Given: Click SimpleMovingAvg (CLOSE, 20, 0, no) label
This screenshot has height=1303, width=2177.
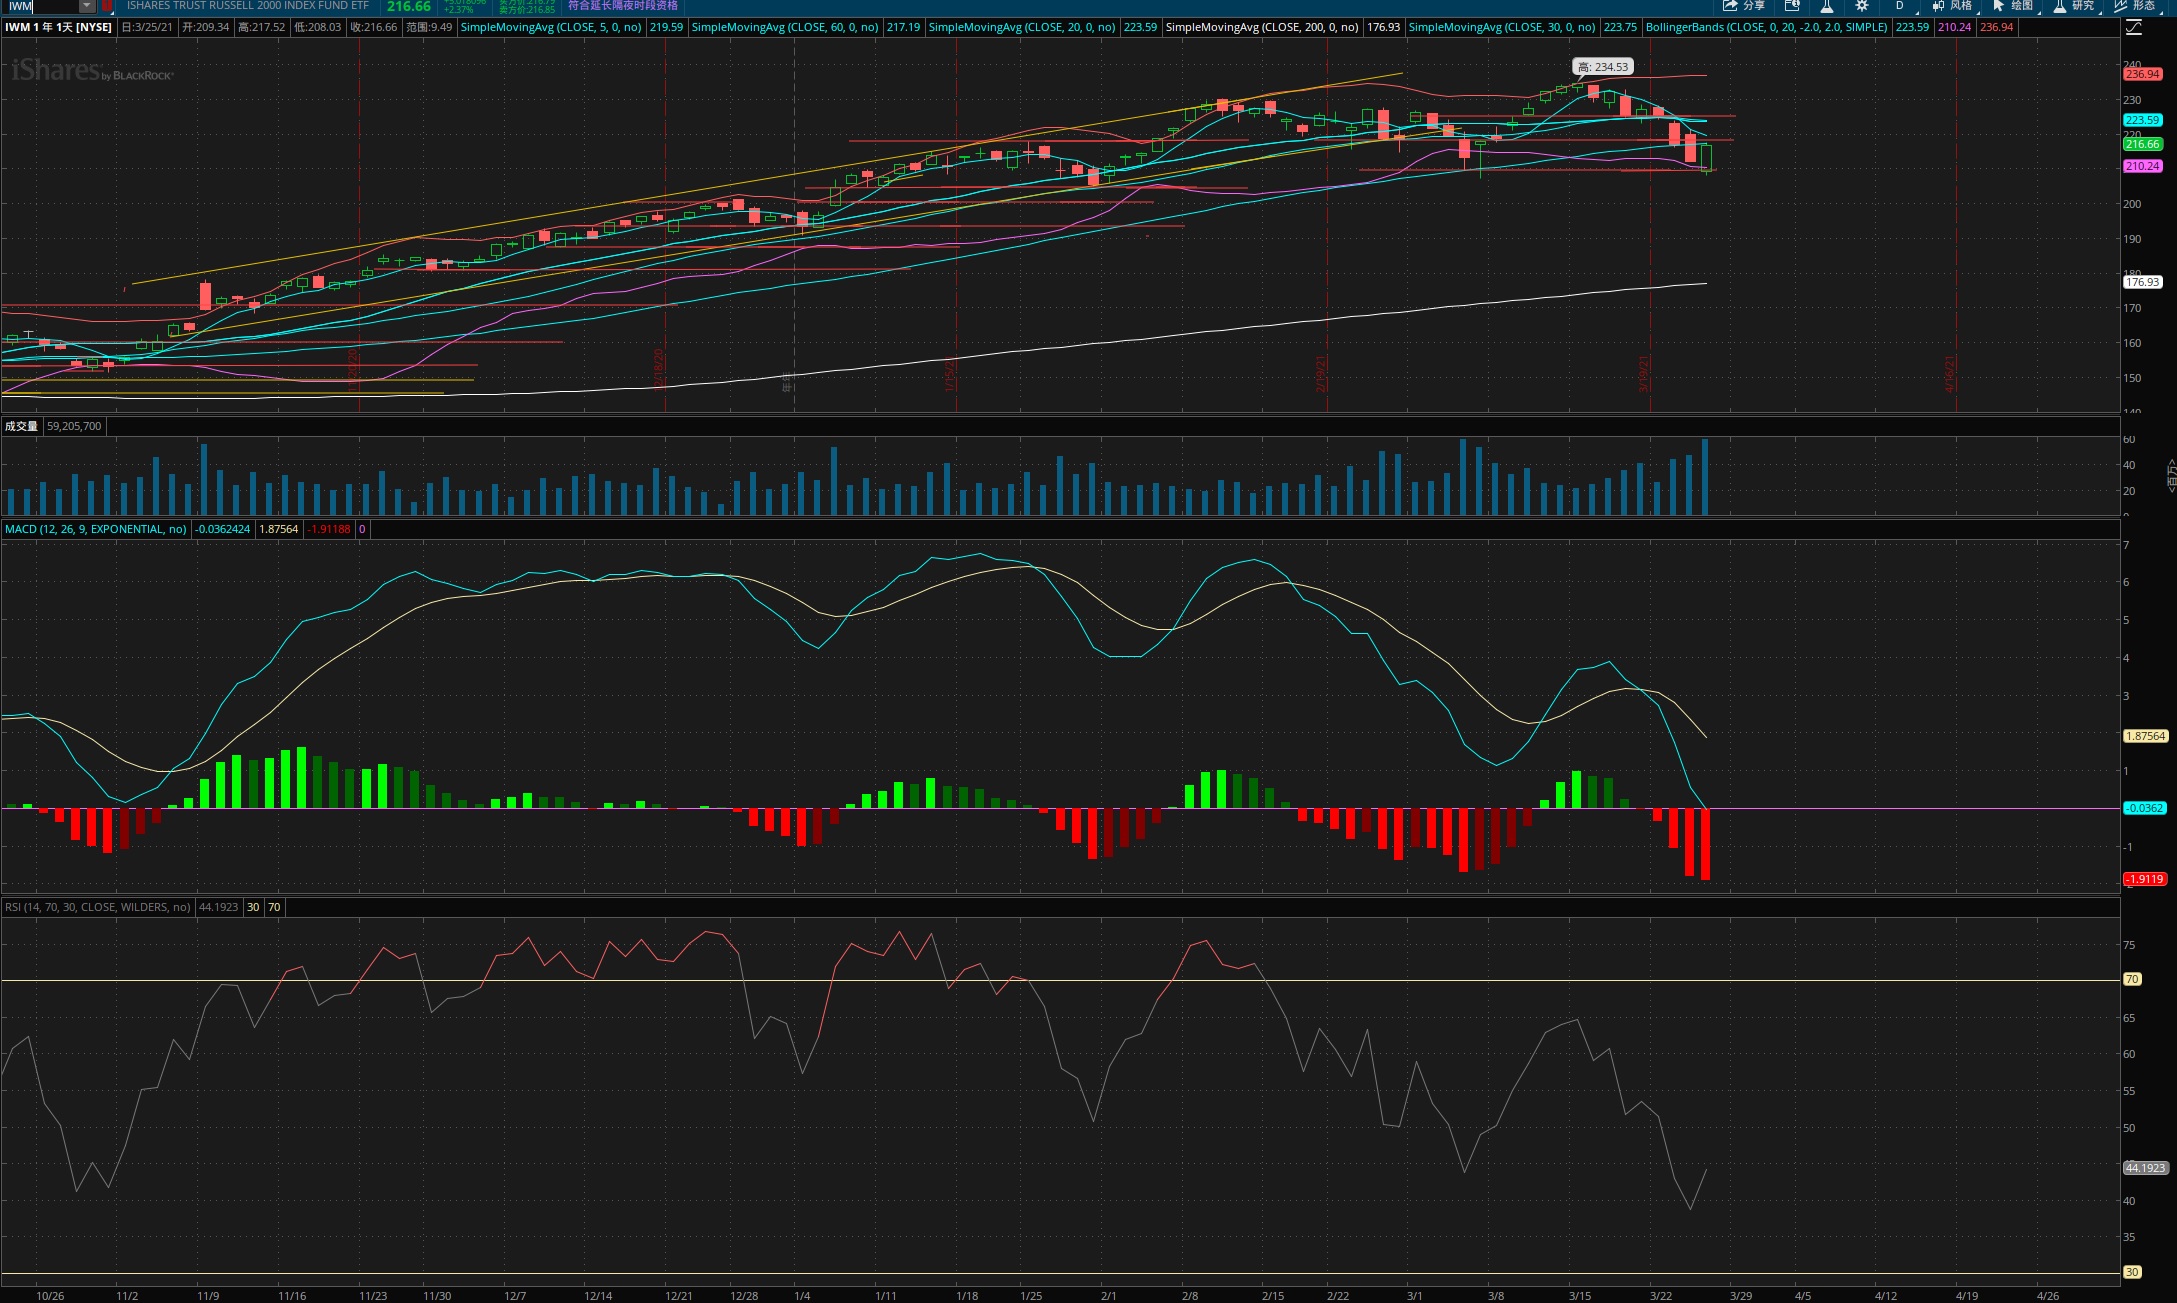Looking at the screenshot, I should click(x=1022, y=27).
